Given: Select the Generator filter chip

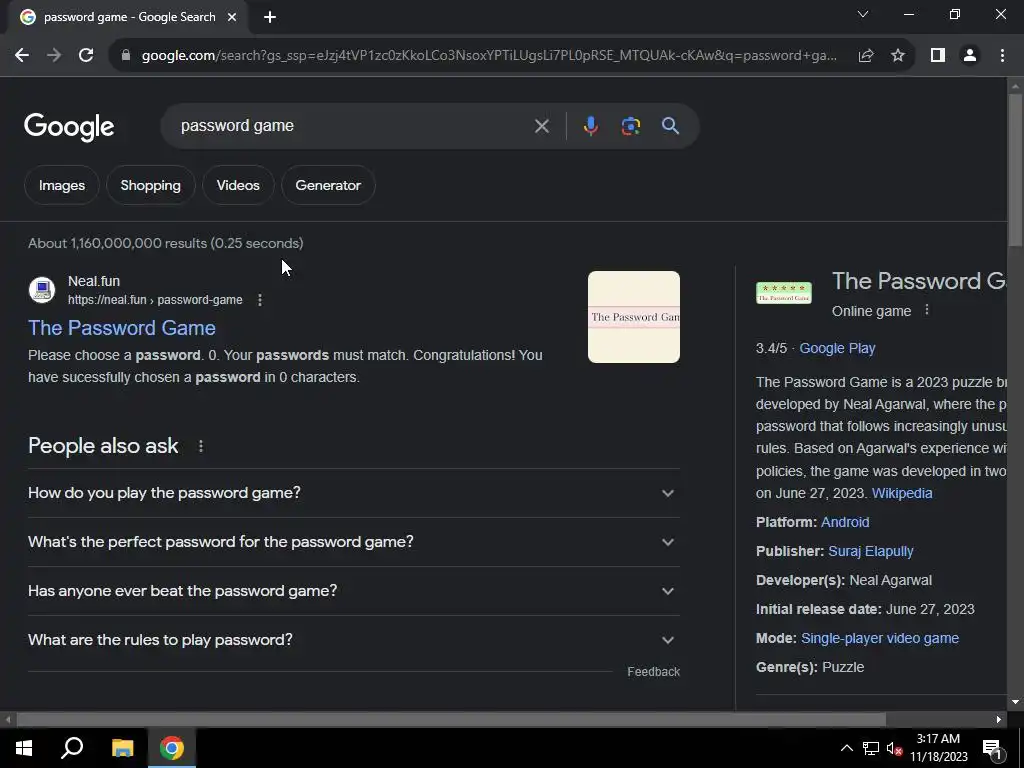Looking at the screenshot, I should 328,185.
